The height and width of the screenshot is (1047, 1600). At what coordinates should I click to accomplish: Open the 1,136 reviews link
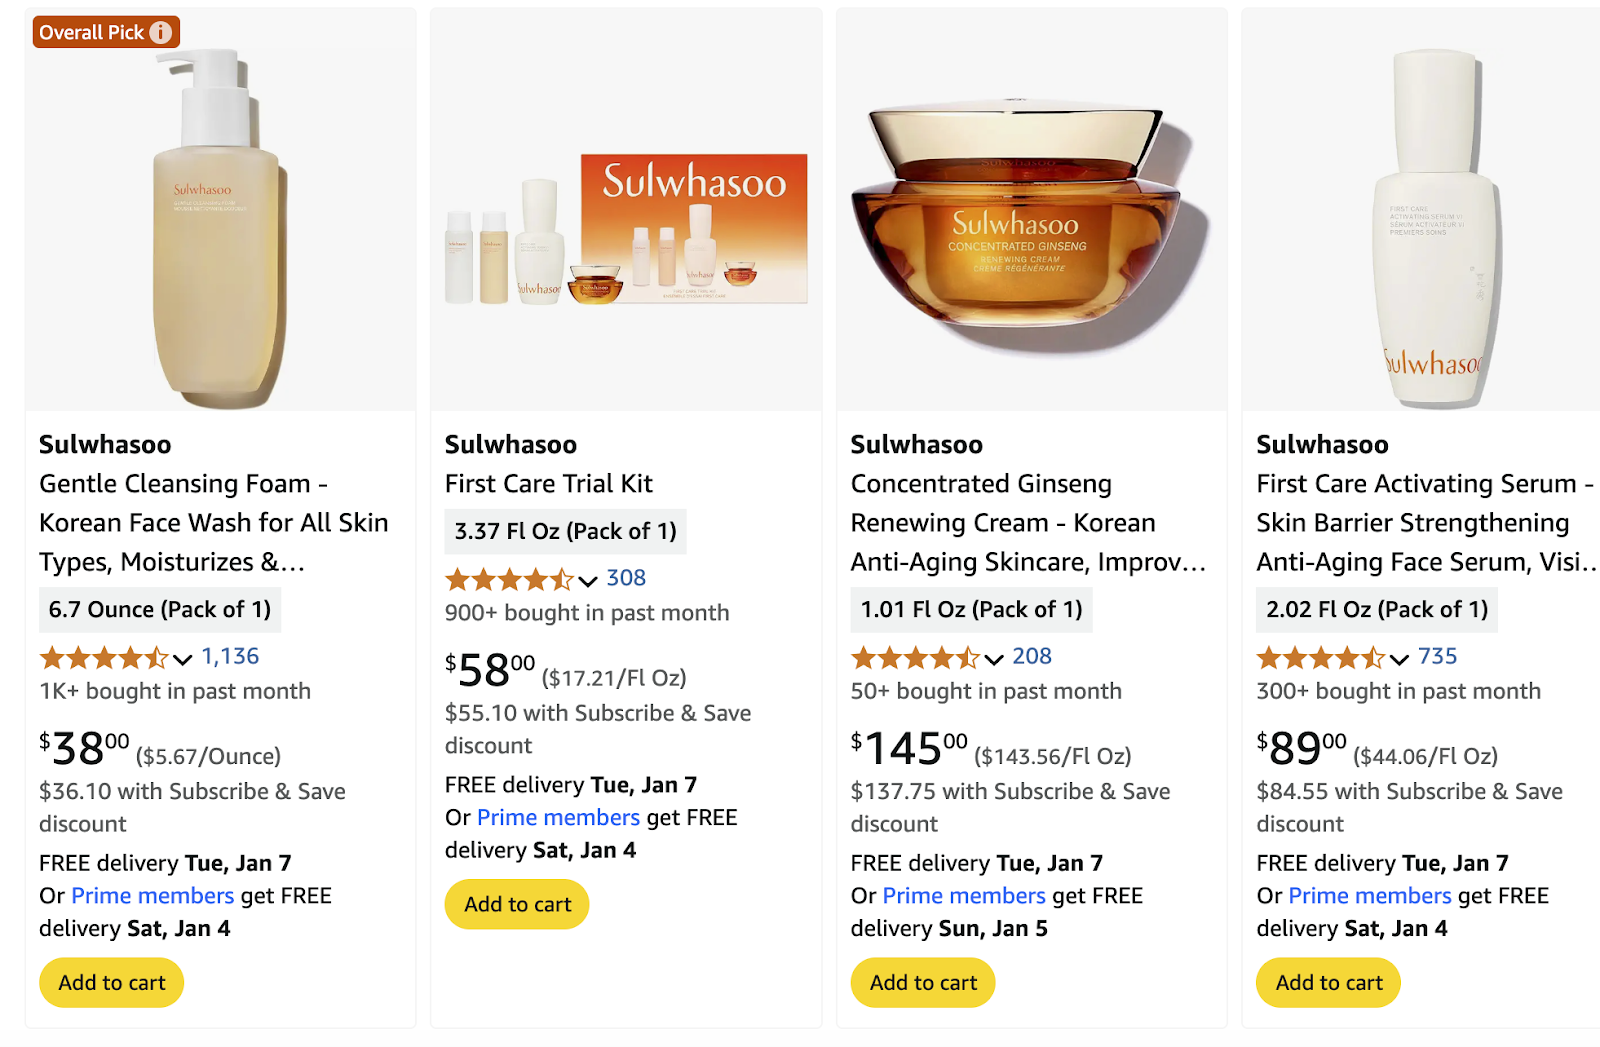click(x=230, y=657)
